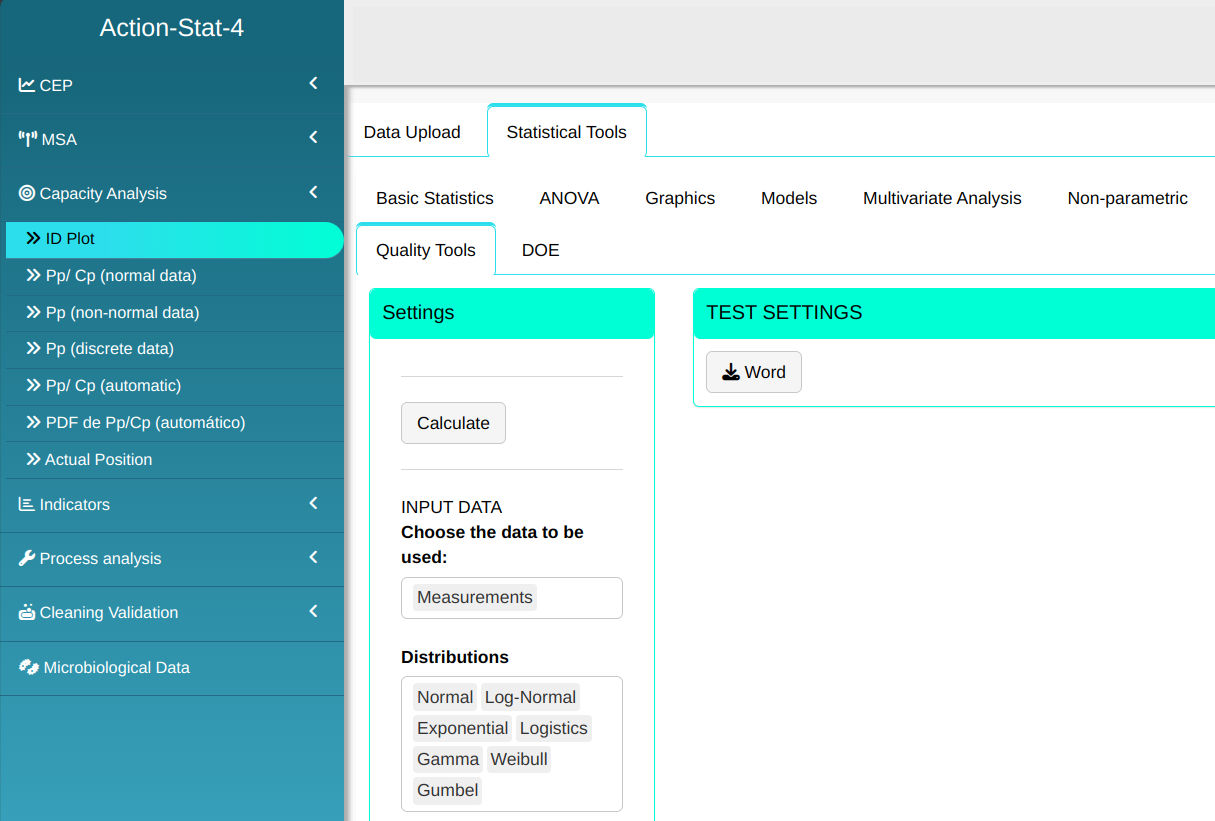The image size is (1215, 821).
Task: Select the Weibull distribution tag
Action: tap(518, 759)
